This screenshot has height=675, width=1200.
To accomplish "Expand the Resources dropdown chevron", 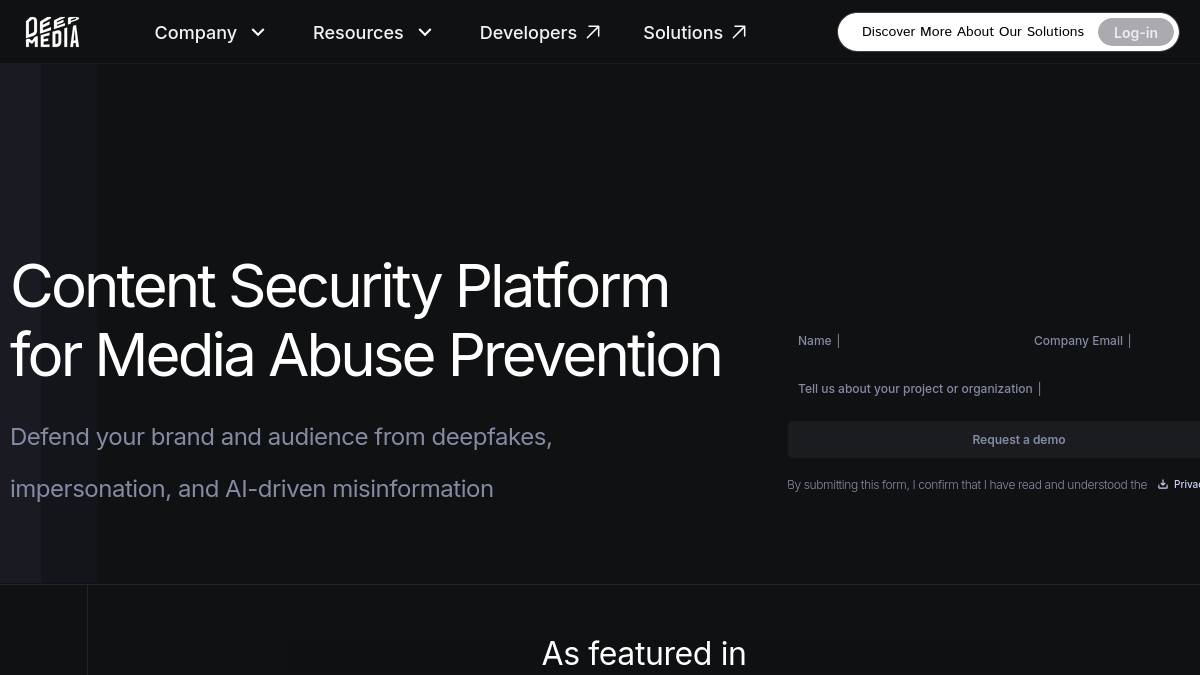I will pyautogui.click(x=425, y=32).
